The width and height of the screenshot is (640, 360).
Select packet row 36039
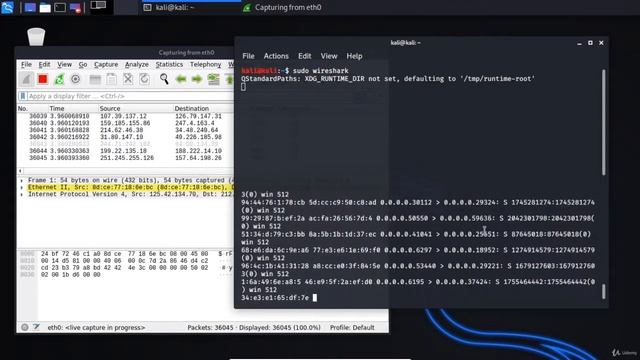click(x=125, y=116)
